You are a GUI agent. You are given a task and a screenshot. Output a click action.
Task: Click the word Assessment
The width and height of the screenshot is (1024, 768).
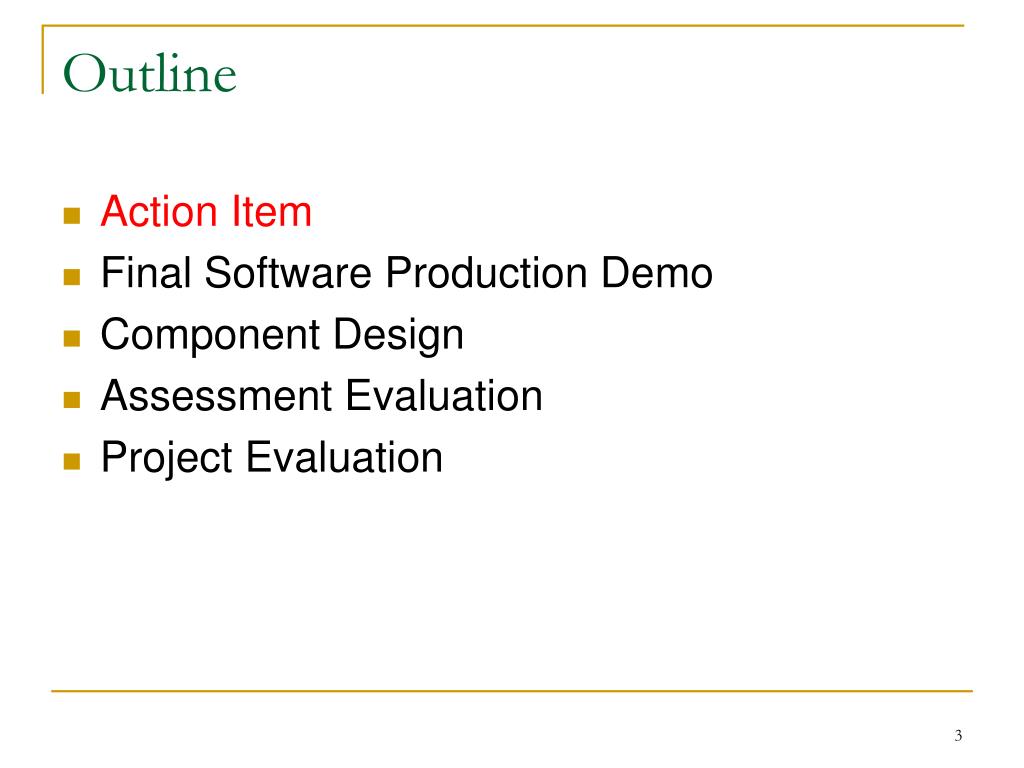coord(217,396)
